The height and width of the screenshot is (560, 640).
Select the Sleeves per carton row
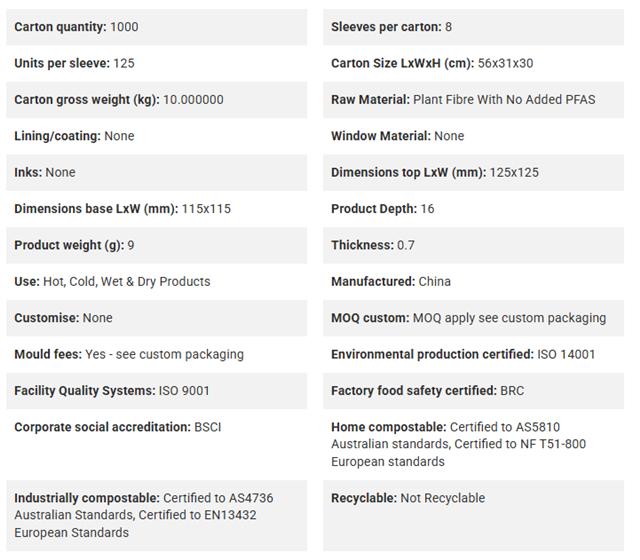coord(473,27)
